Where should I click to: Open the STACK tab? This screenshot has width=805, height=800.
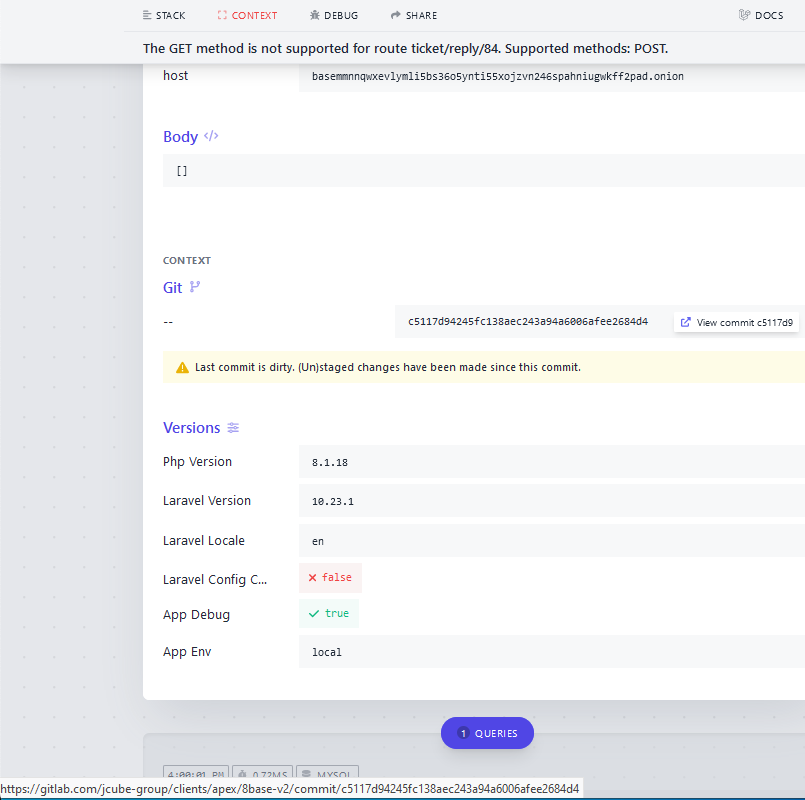[164, 15]
